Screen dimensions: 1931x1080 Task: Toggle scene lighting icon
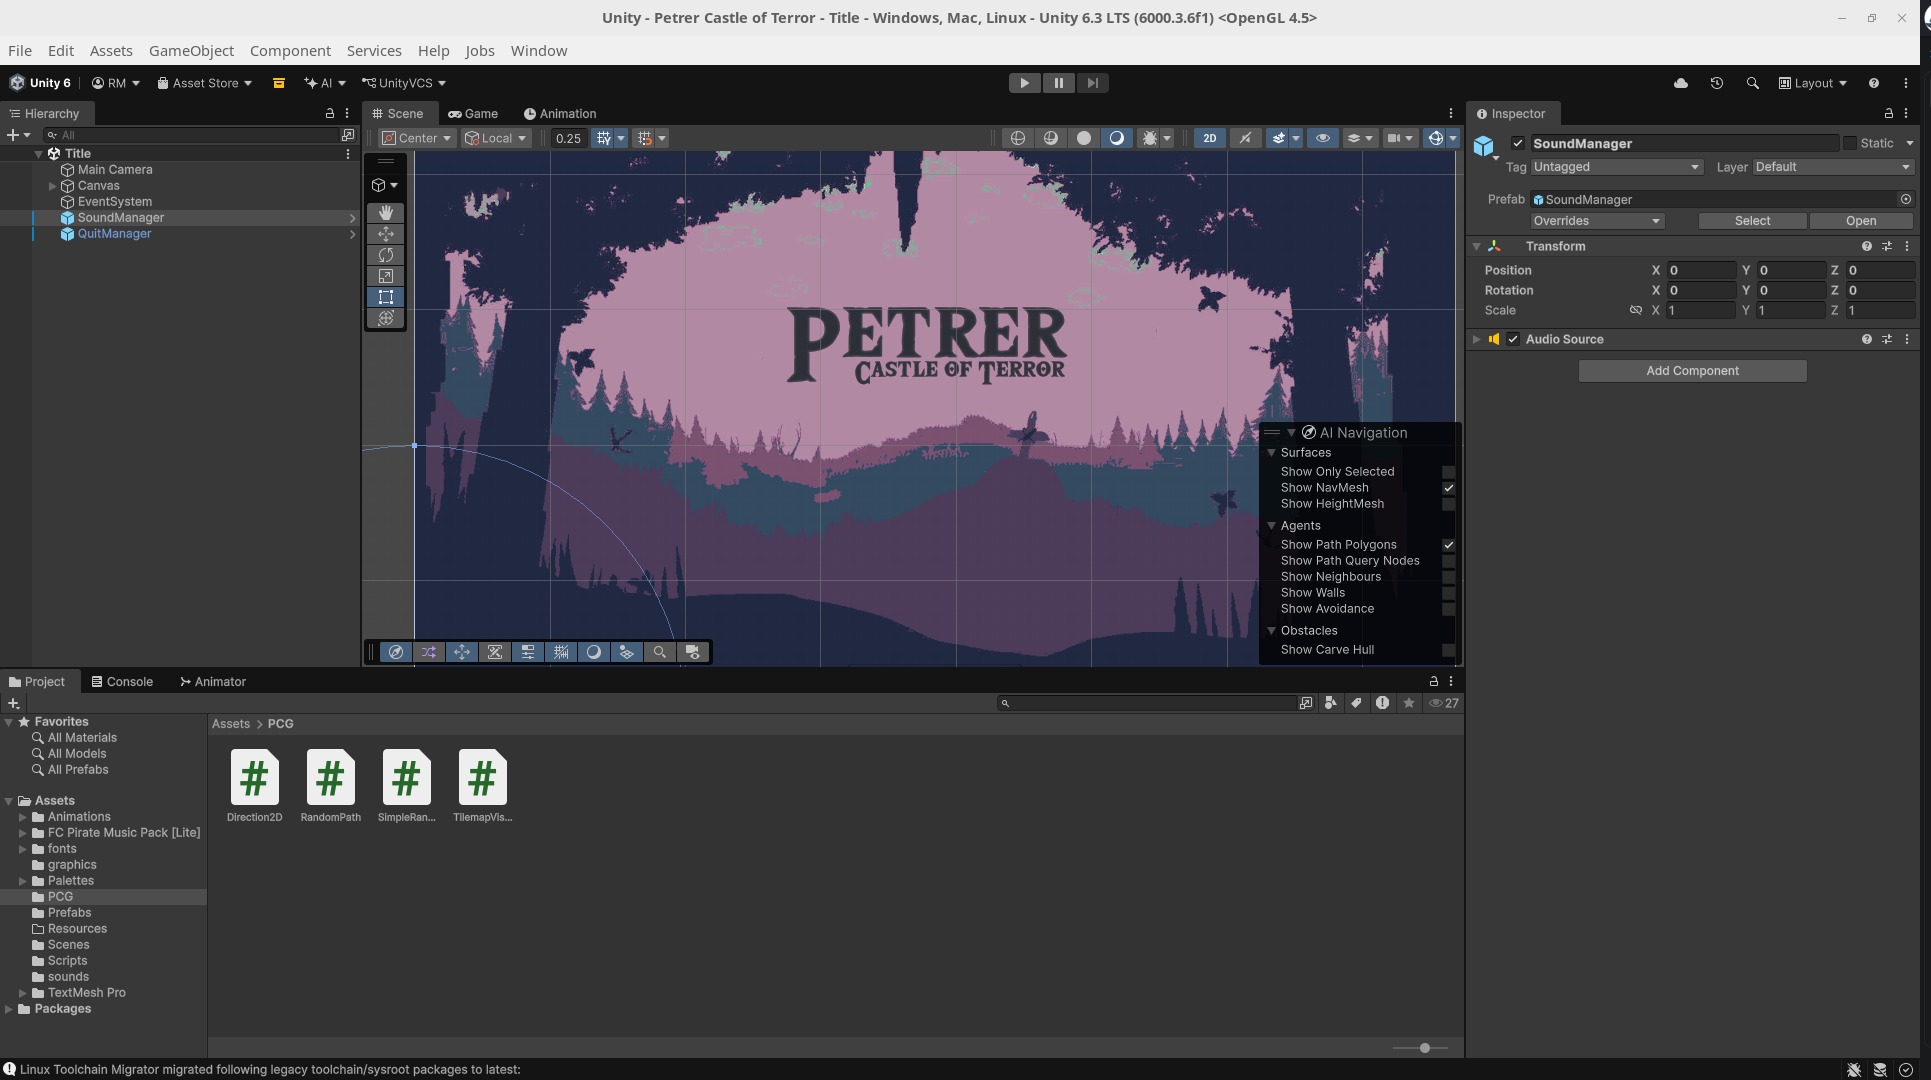point(1245,138)
